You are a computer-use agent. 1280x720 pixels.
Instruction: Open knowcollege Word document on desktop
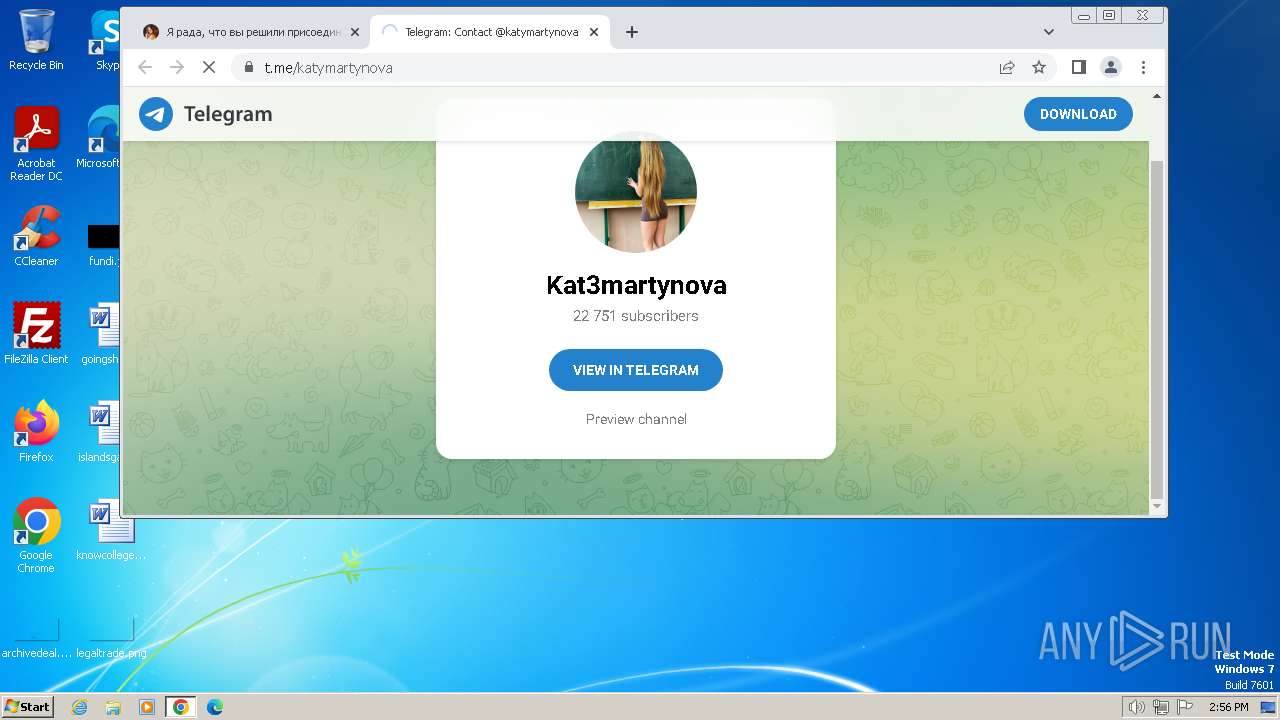pos(111,530)
